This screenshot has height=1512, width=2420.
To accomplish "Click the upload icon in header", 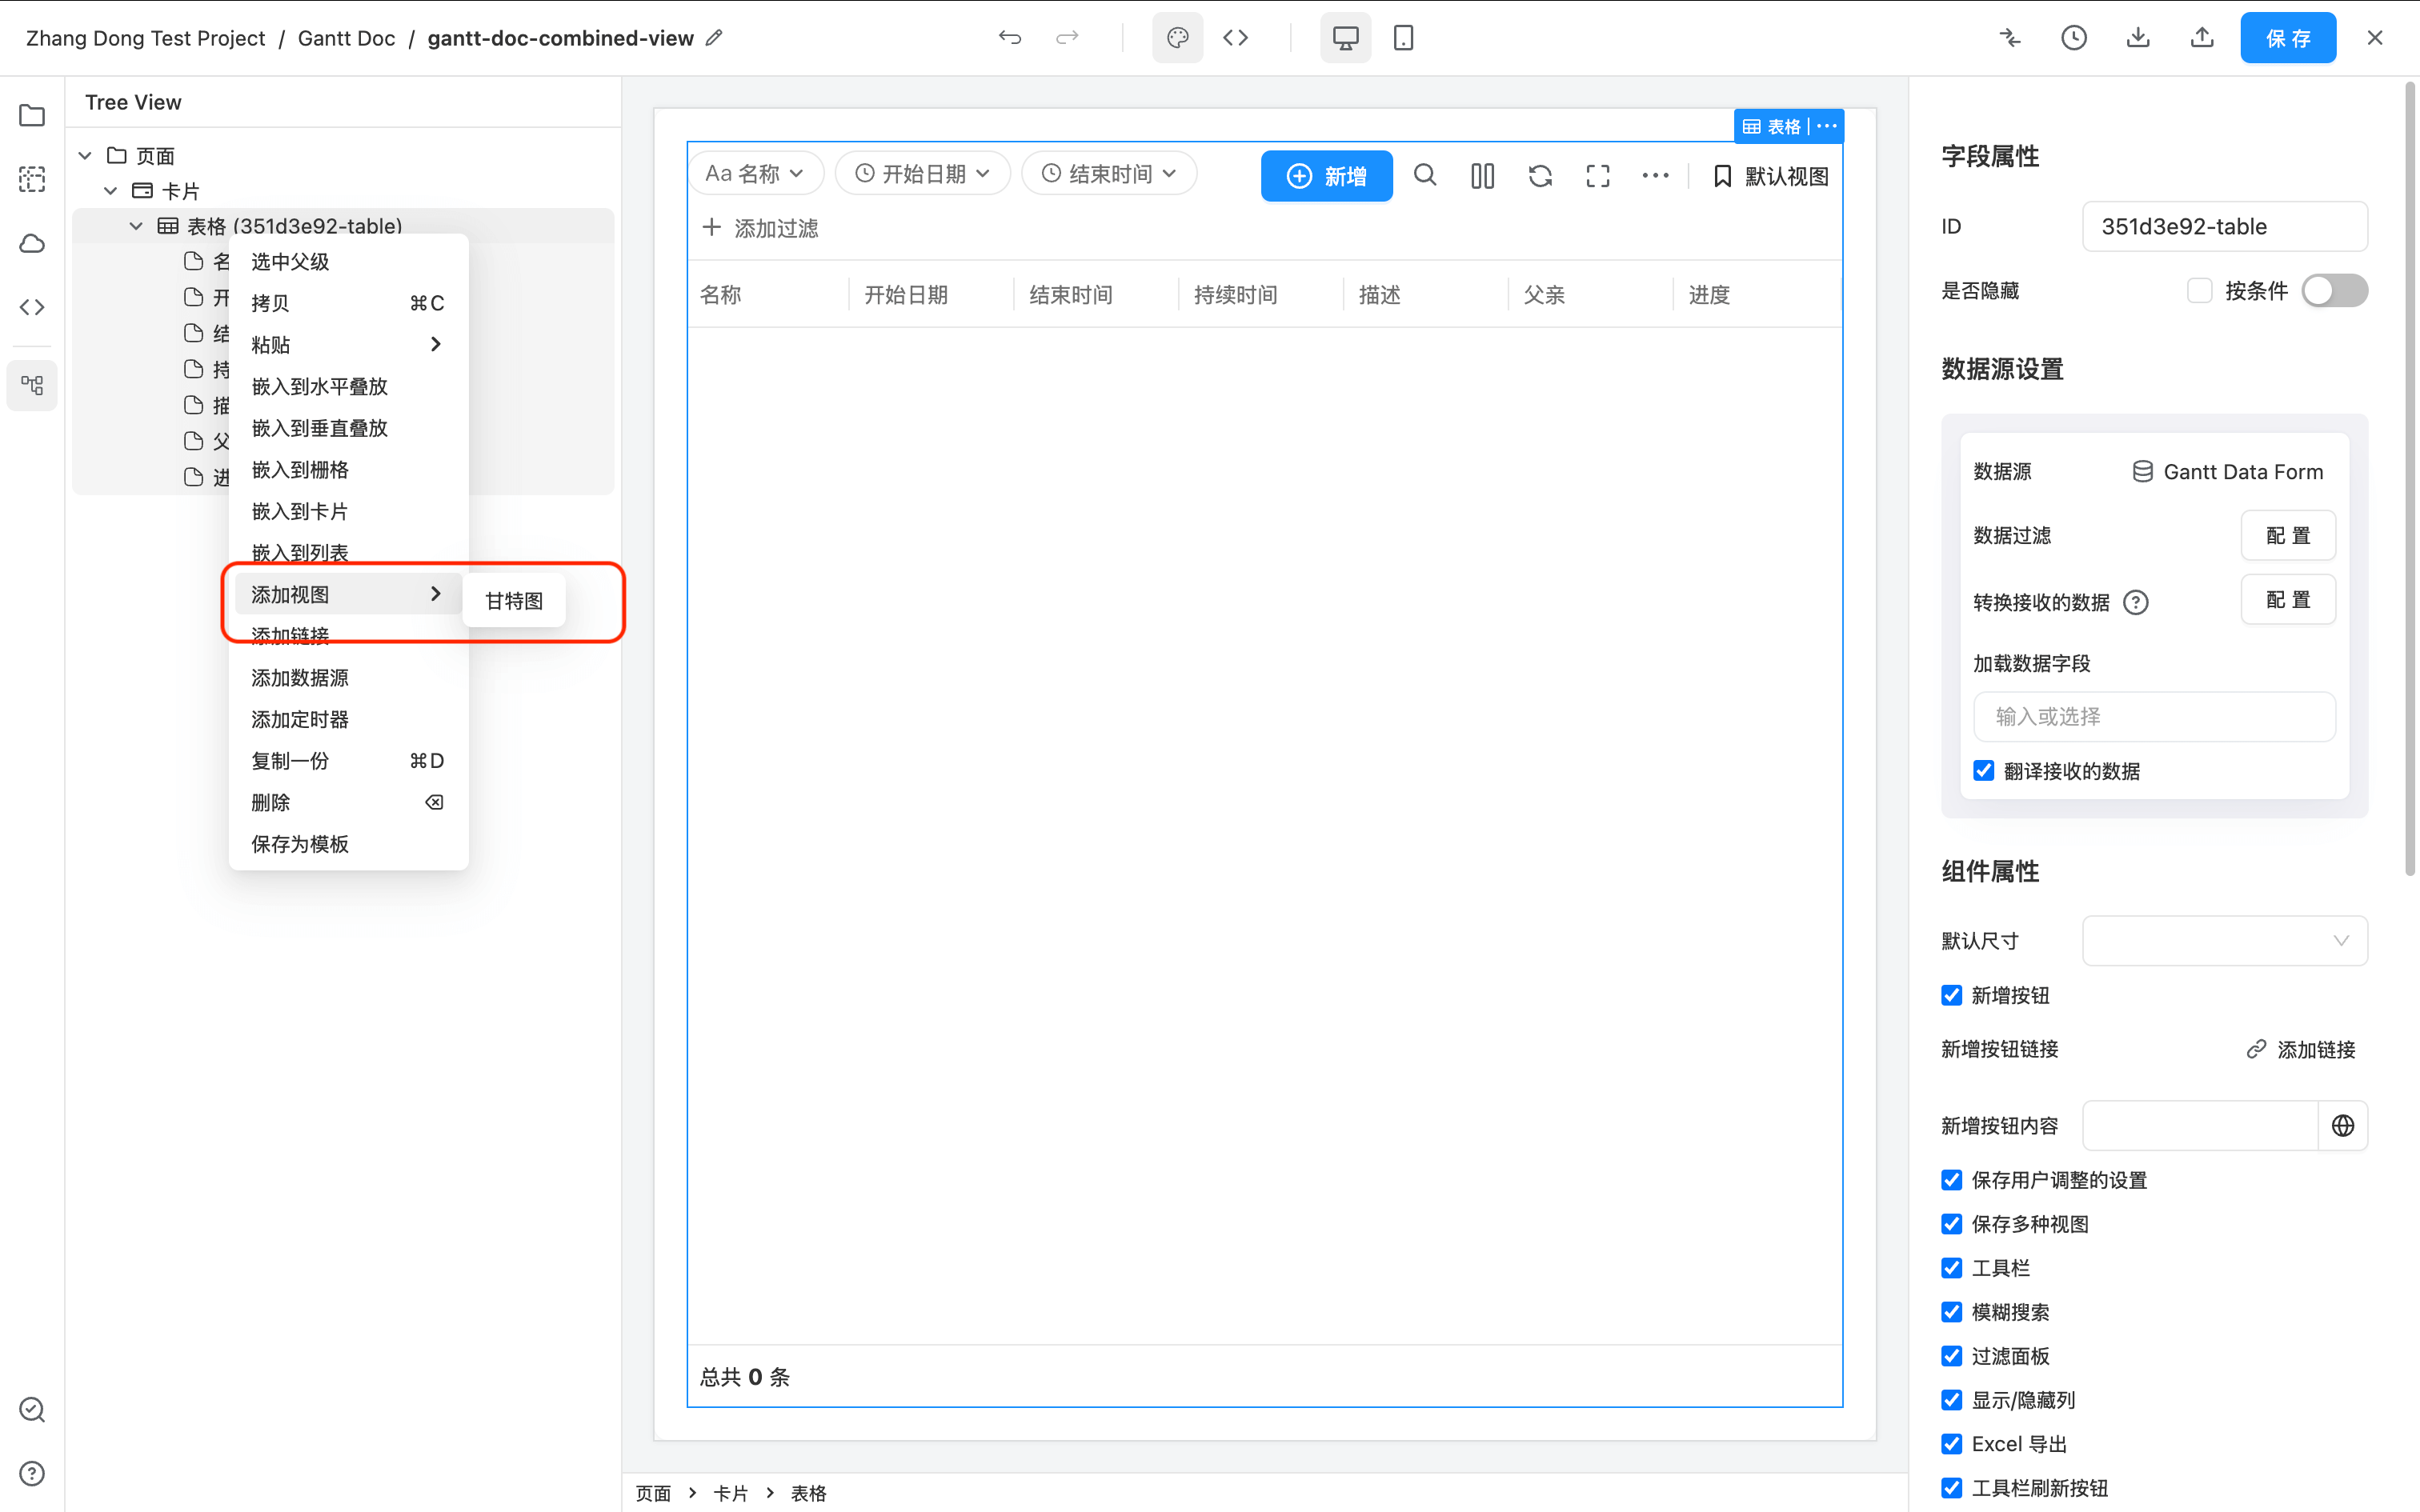I will (x=2202, y=38).
